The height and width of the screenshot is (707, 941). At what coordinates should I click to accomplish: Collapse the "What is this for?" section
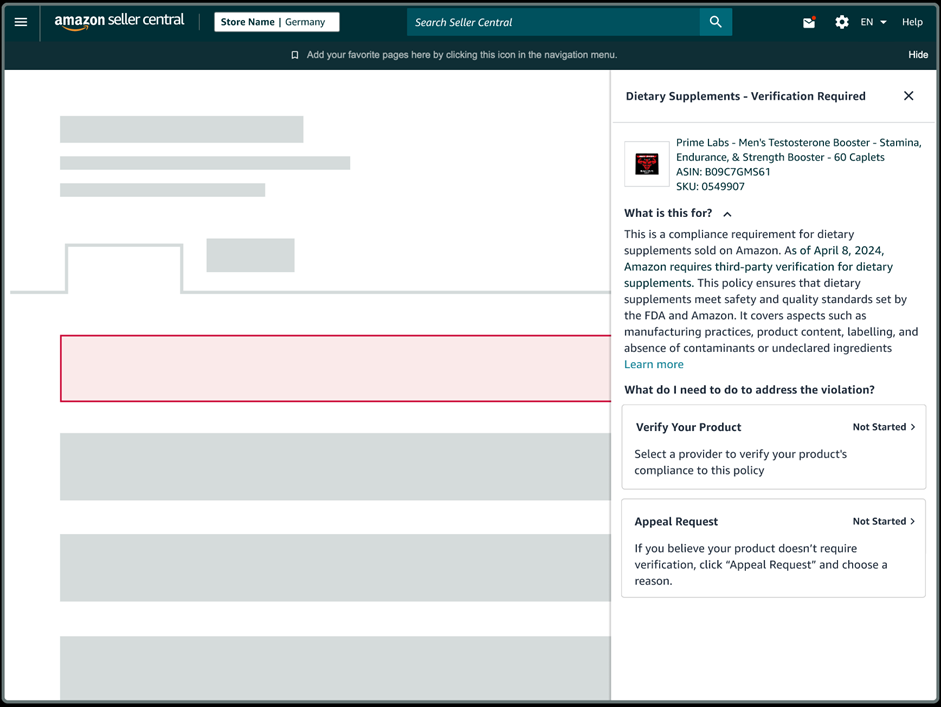727,214
